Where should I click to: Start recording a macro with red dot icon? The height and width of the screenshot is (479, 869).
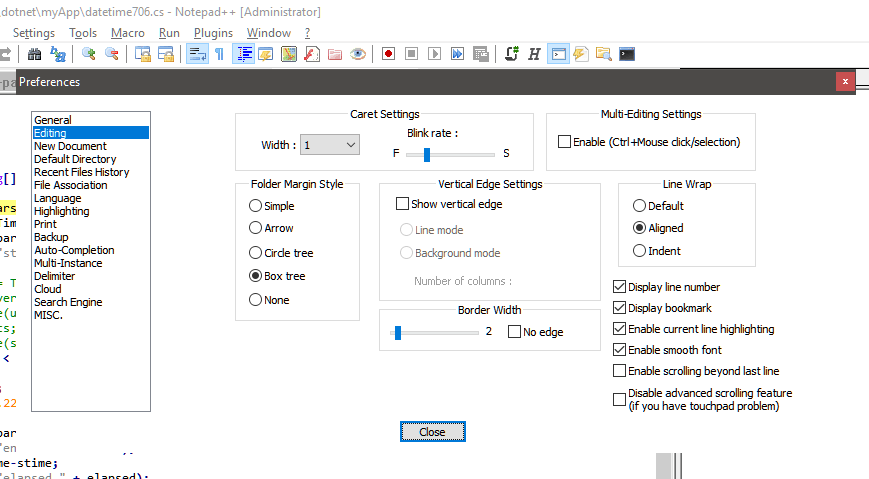[388, 54]
